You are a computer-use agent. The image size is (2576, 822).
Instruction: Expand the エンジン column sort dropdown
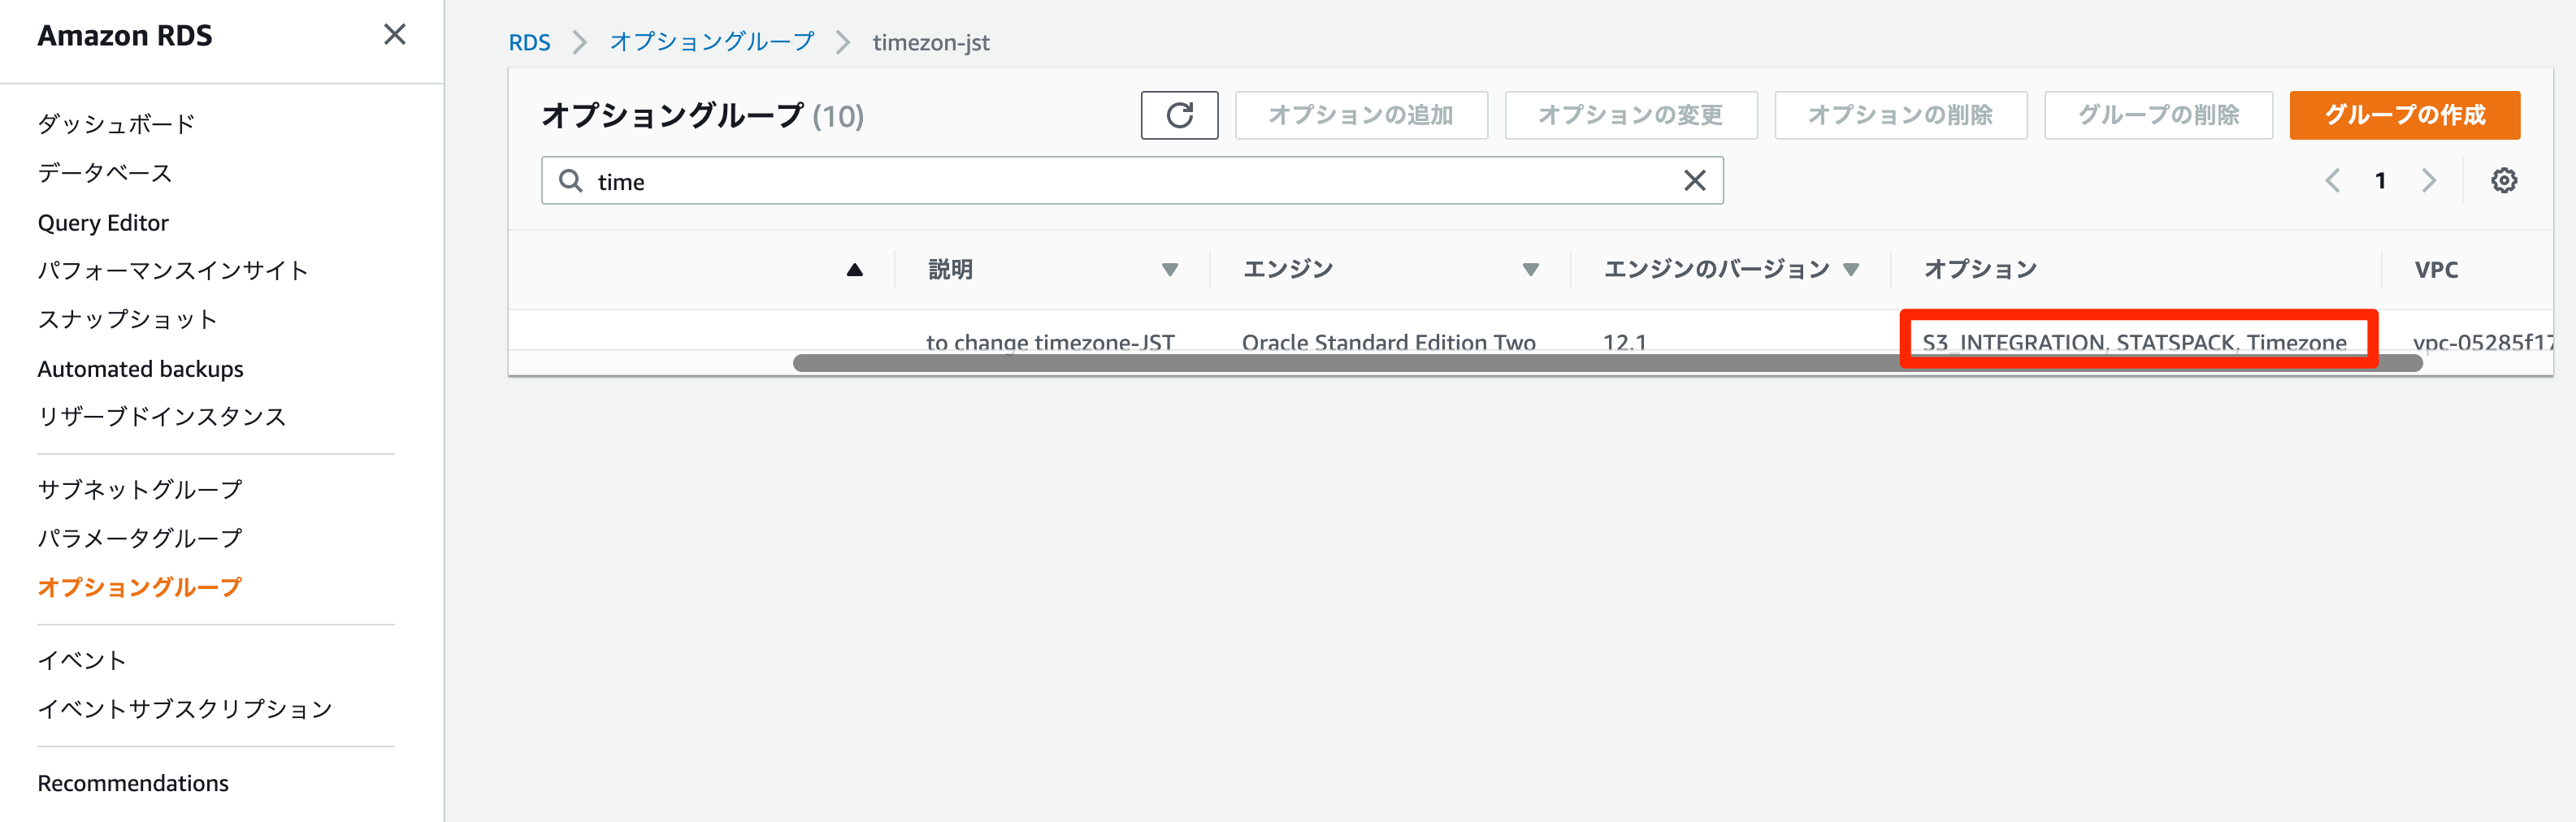(1529, 268)
